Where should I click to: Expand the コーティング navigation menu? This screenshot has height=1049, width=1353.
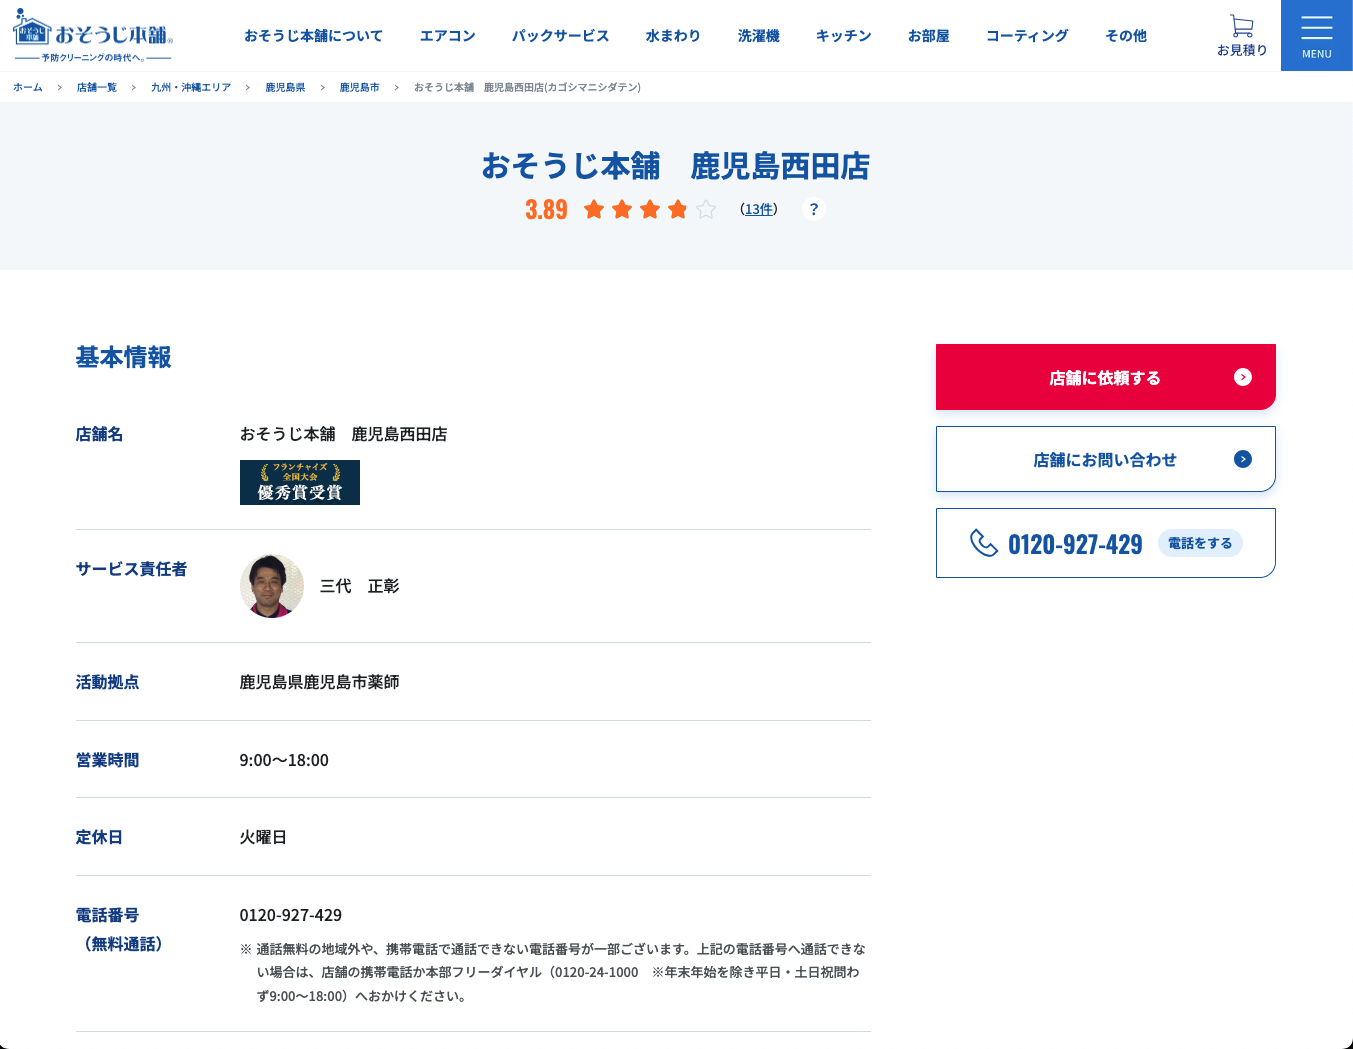pos(1027,36)
